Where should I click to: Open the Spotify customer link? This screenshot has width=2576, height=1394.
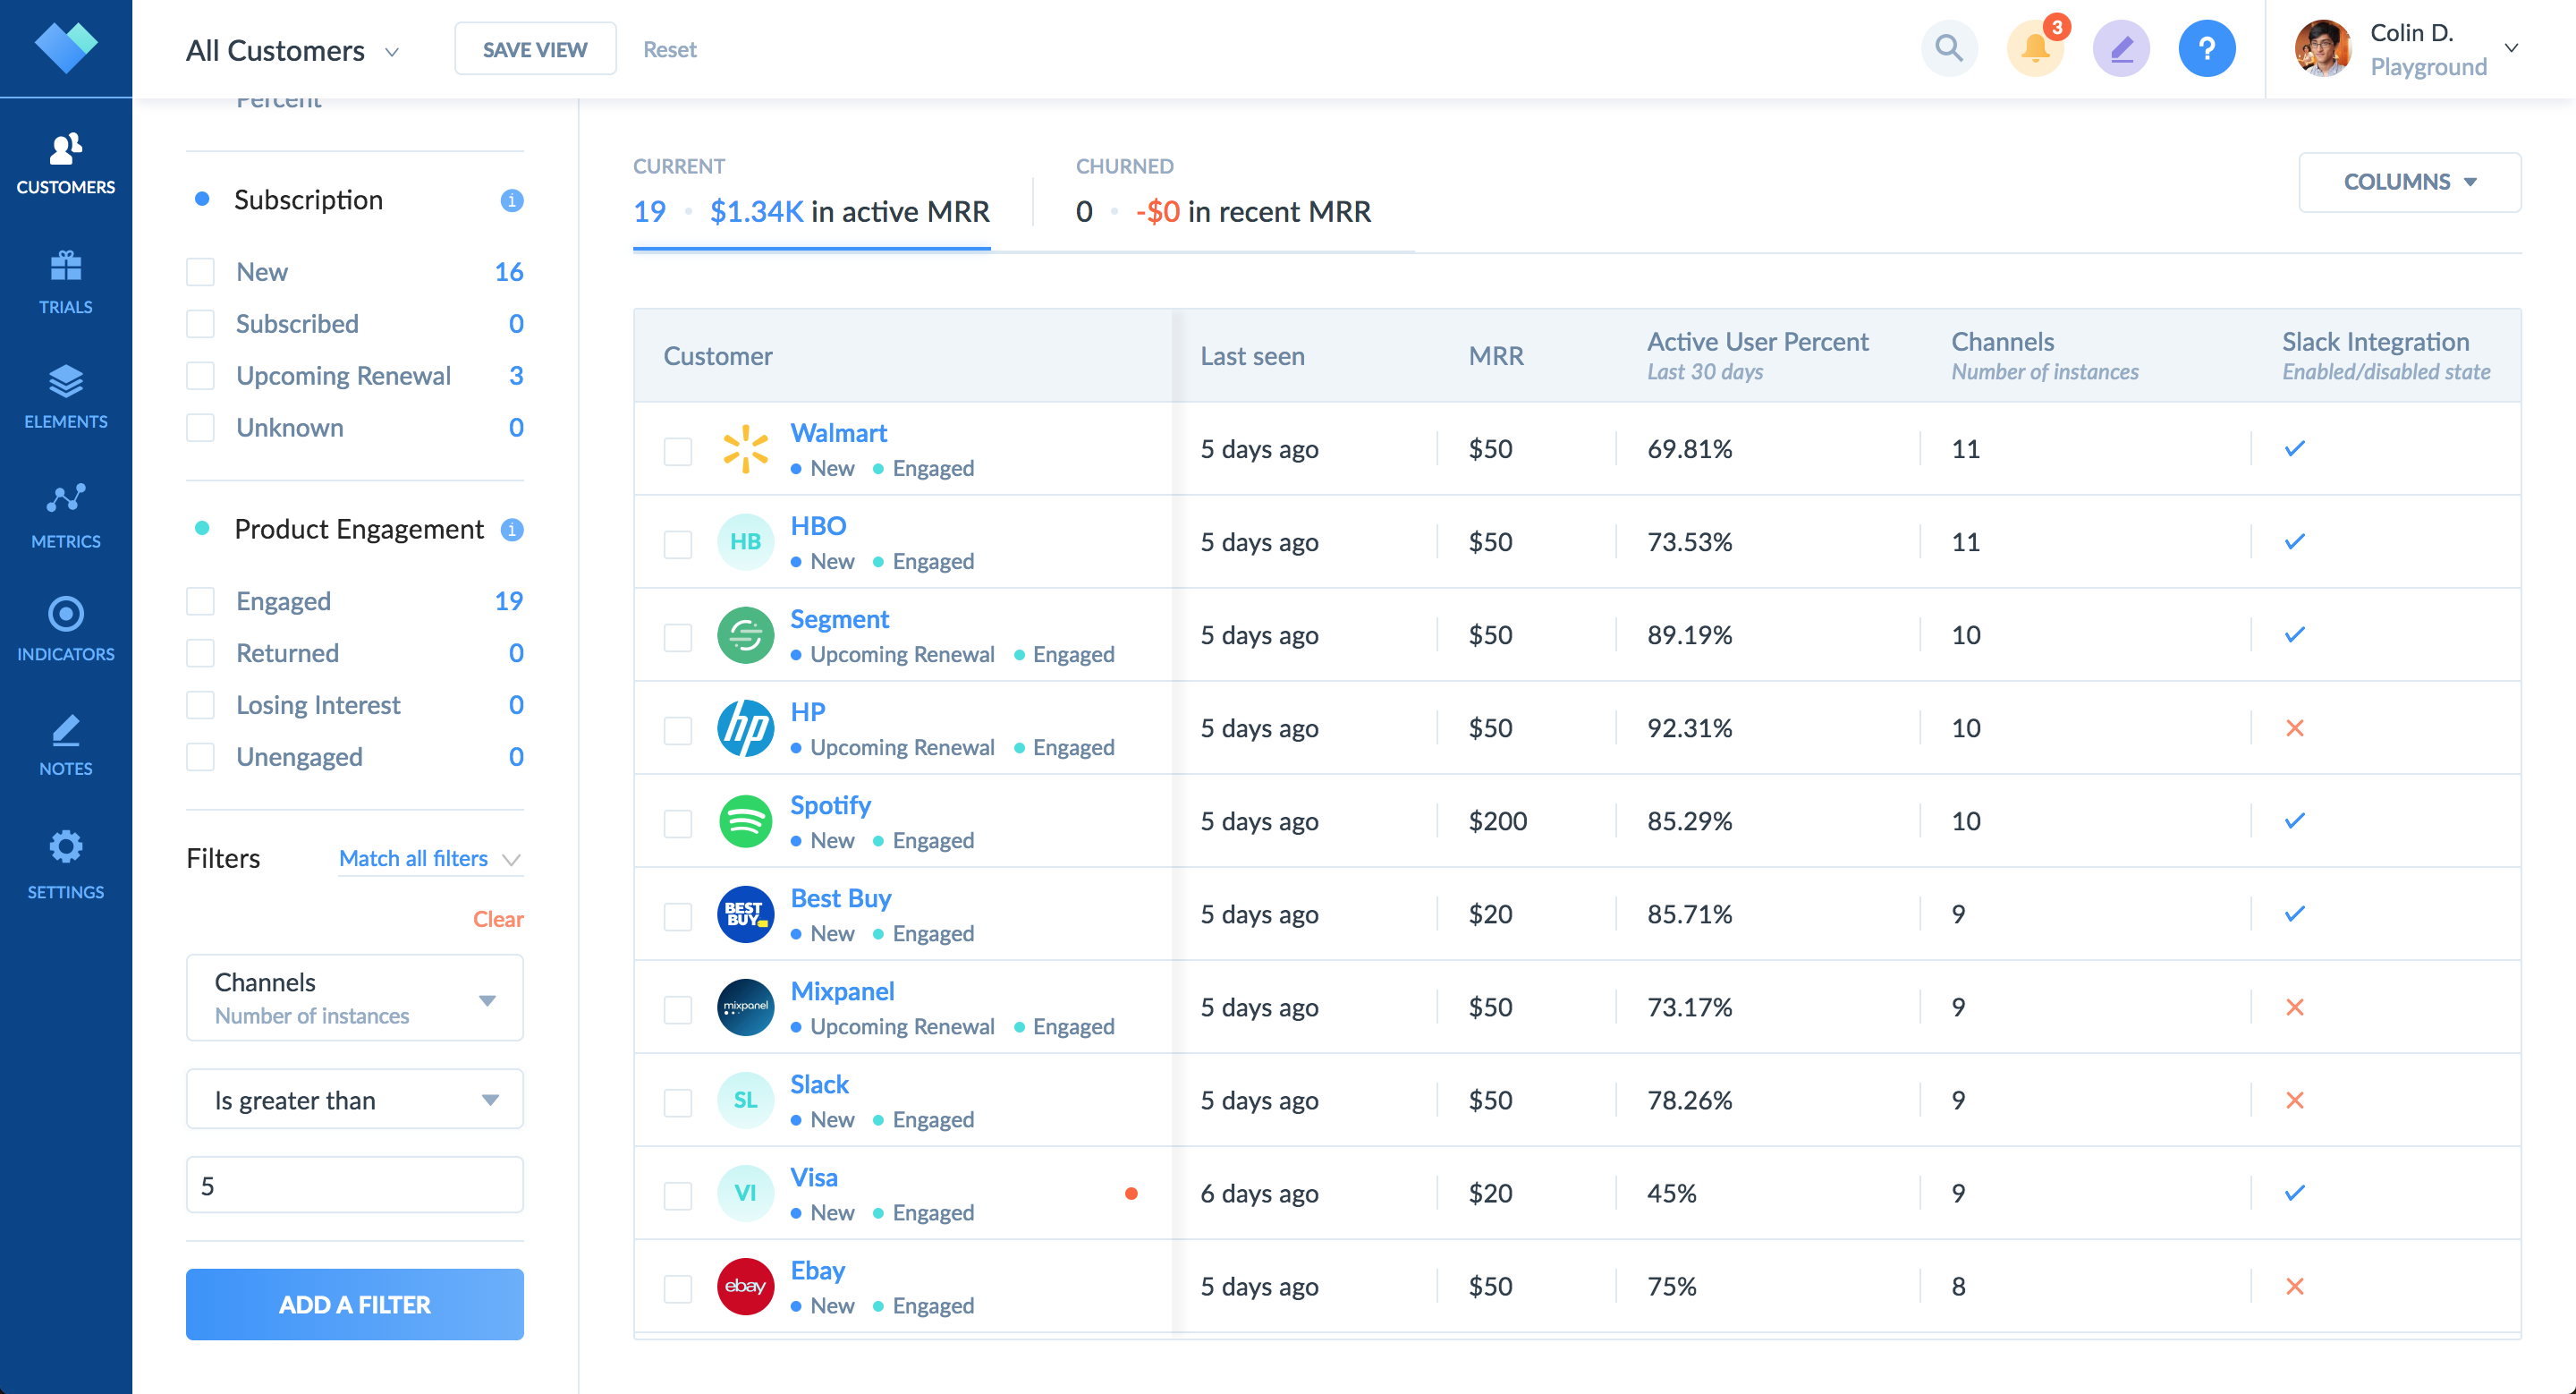point(830,805)
